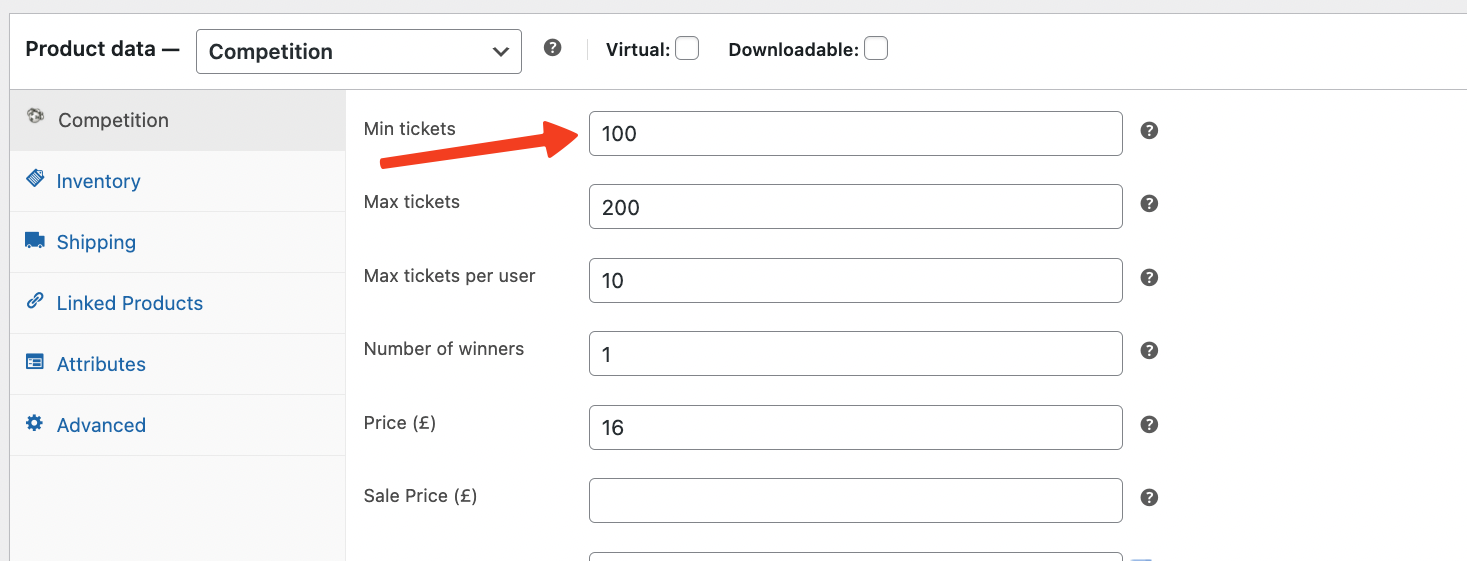Click the help icon beside Number of winners

pos(1149,351)
